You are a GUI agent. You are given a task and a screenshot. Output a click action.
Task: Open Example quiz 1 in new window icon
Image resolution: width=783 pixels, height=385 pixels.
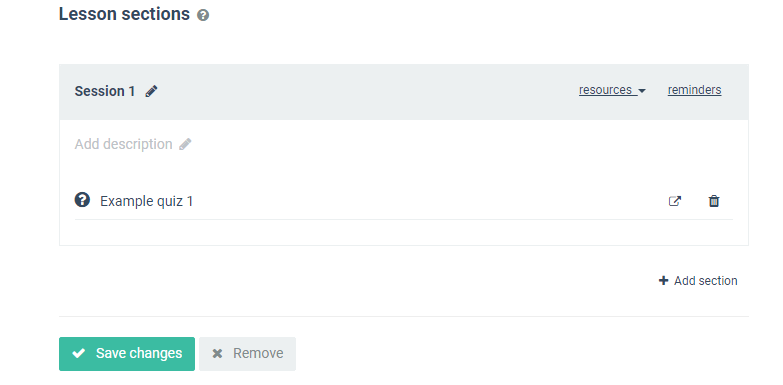(675, 201)
